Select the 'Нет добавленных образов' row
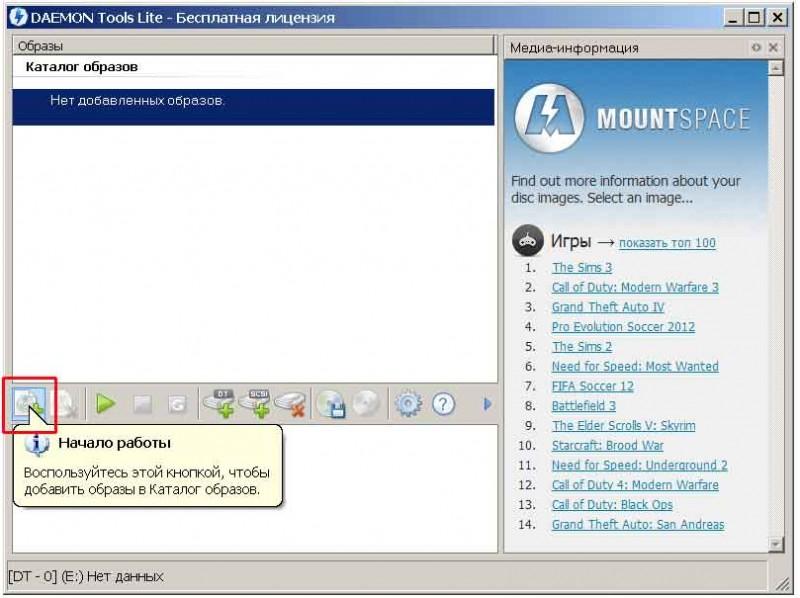 coord(254,107)
